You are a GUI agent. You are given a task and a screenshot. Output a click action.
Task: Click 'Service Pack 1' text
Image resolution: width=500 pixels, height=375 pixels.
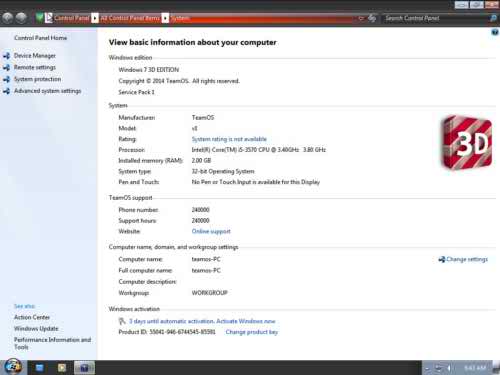point(136,92)
